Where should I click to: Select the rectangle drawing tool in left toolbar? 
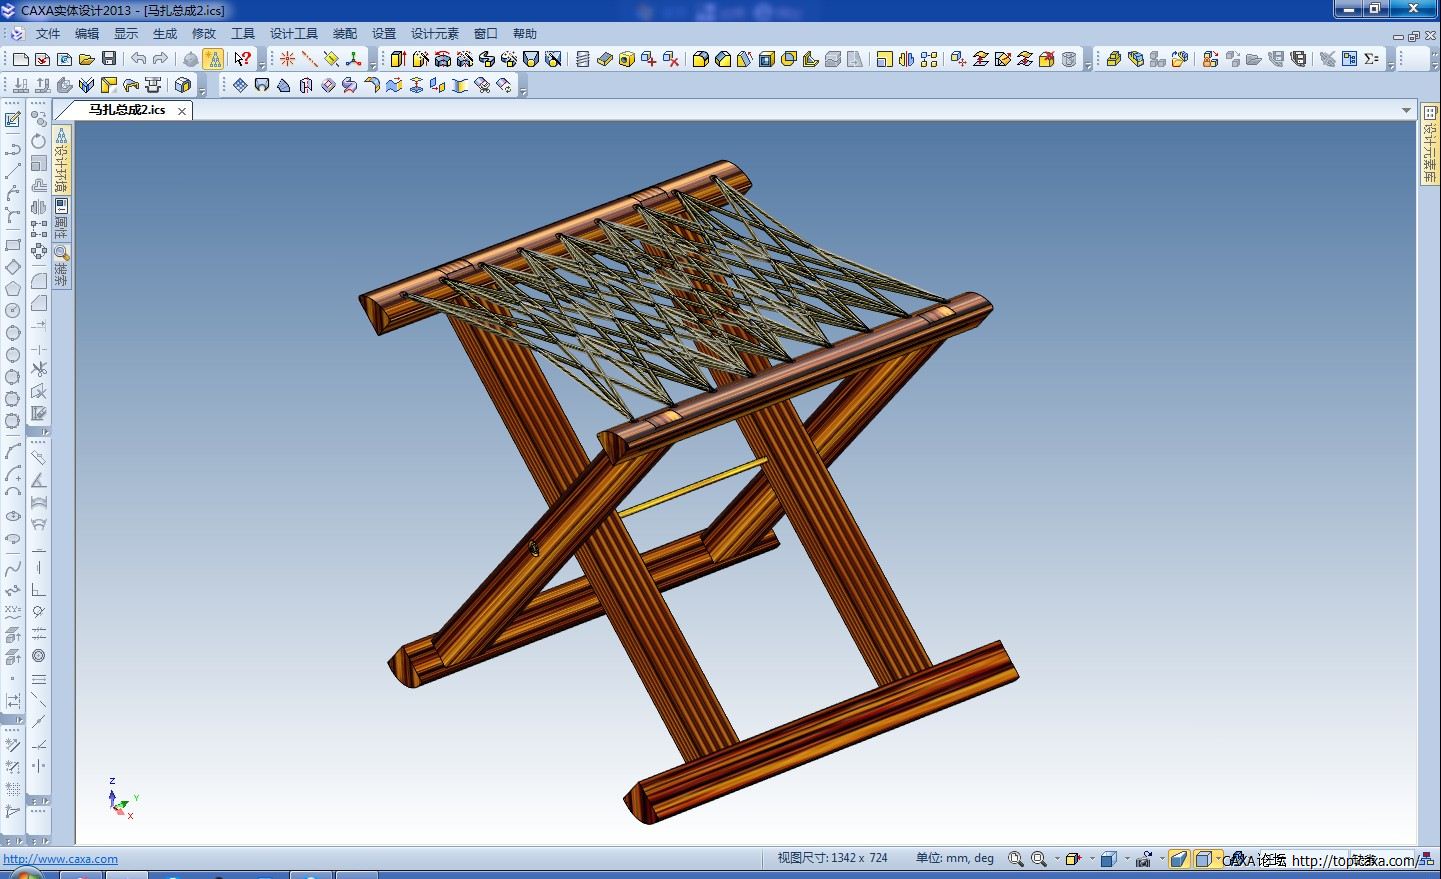point(13,245)
